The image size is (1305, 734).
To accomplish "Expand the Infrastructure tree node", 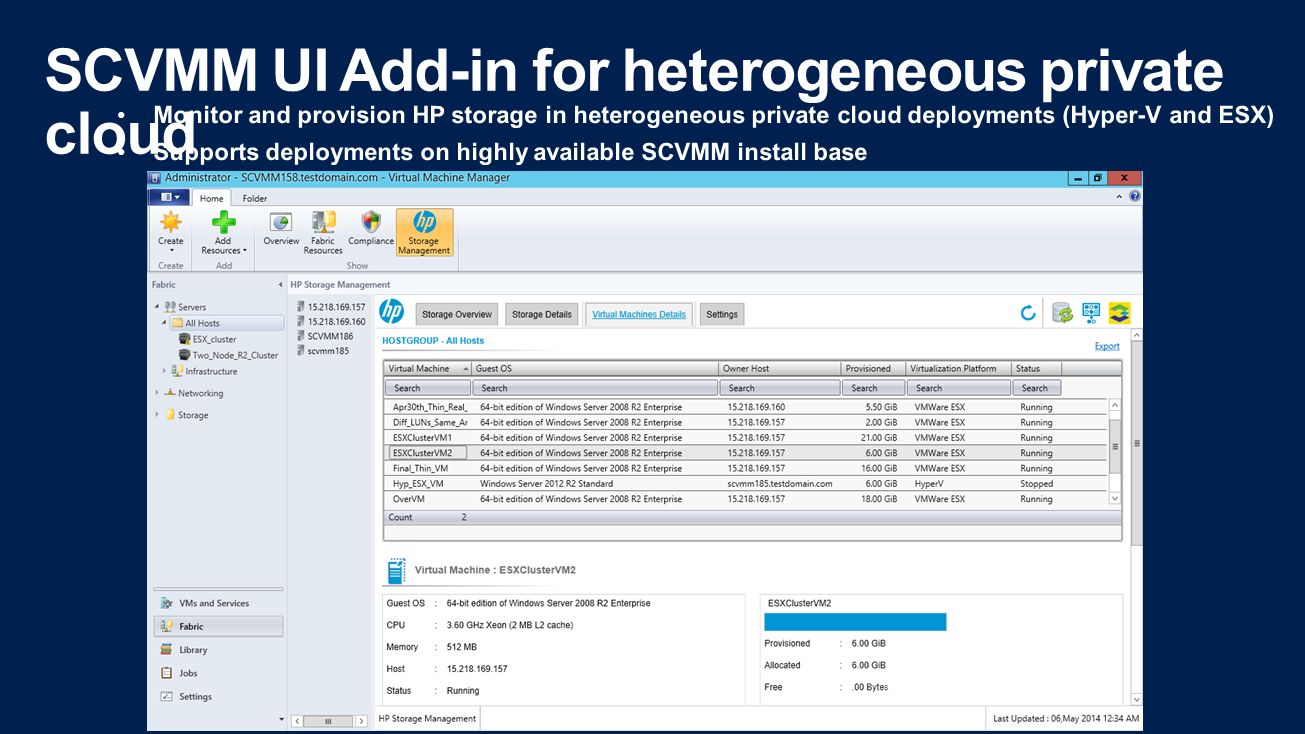I will (x=164, y=371).
